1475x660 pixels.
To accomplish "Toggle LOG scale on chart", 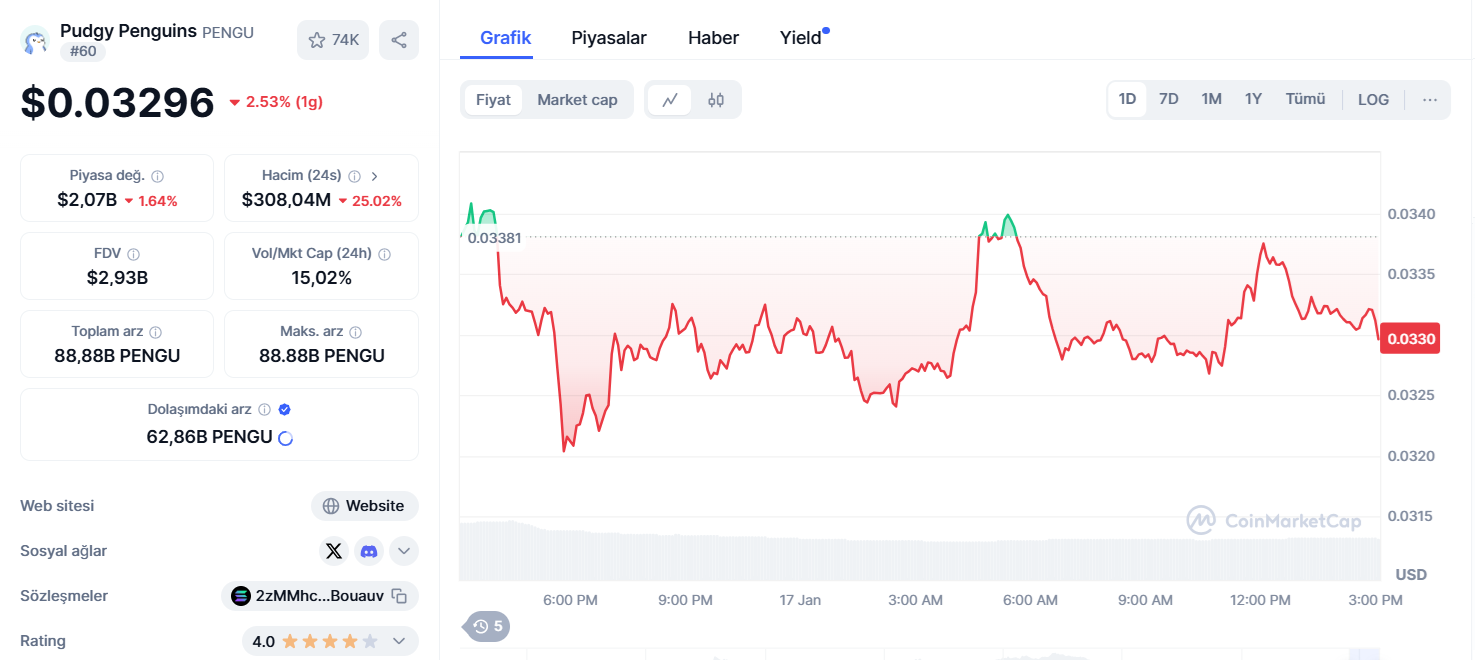I will point(1373,99).
